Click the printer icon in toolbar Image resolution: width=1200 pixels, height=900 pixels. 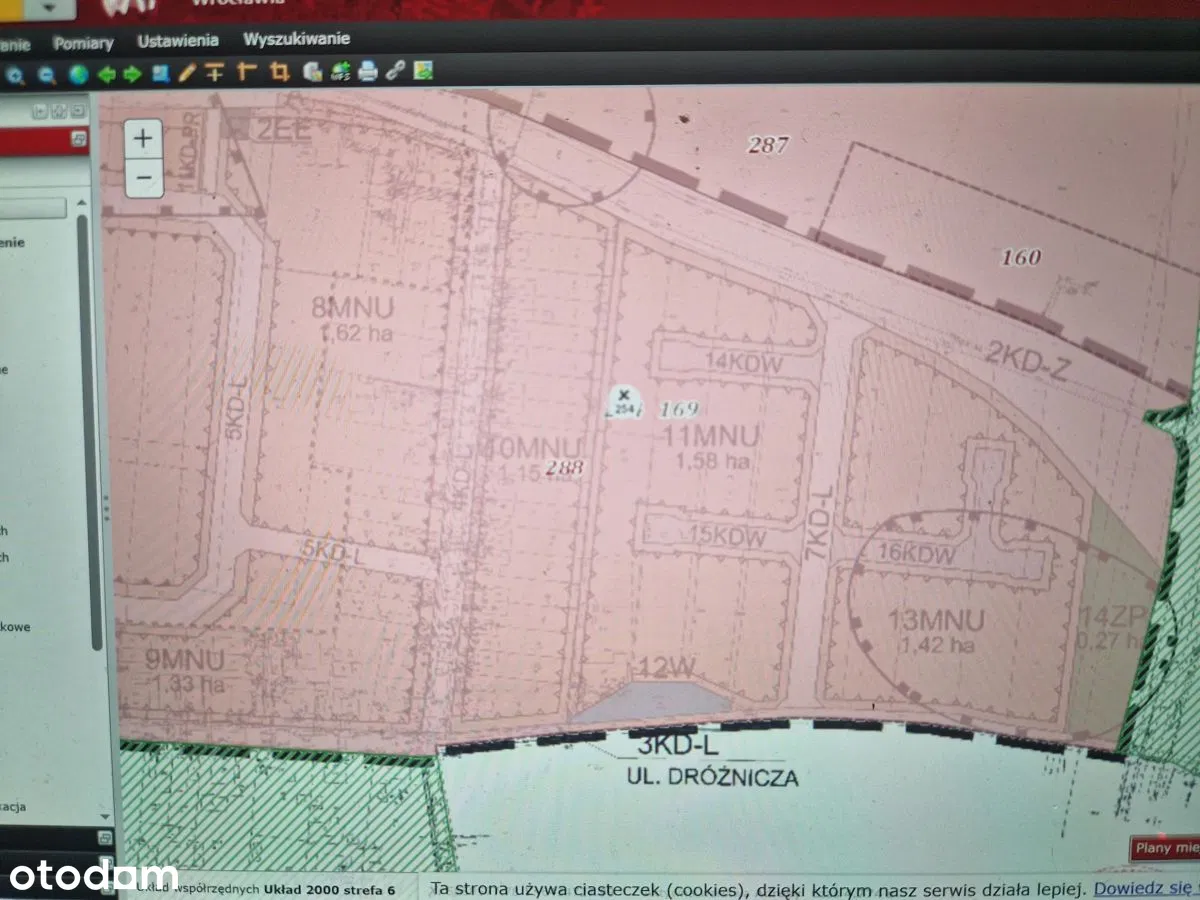368,72
